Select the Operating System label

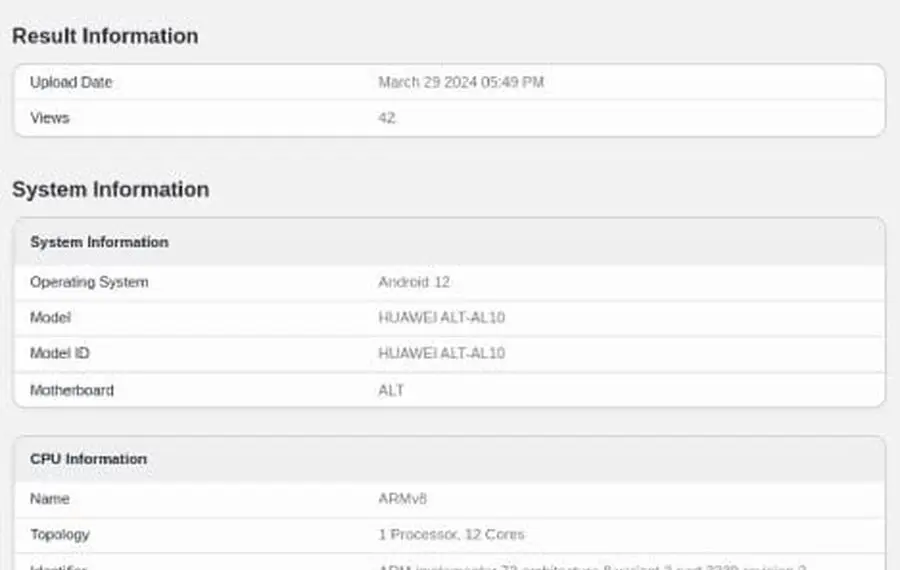tap(89, 282)
